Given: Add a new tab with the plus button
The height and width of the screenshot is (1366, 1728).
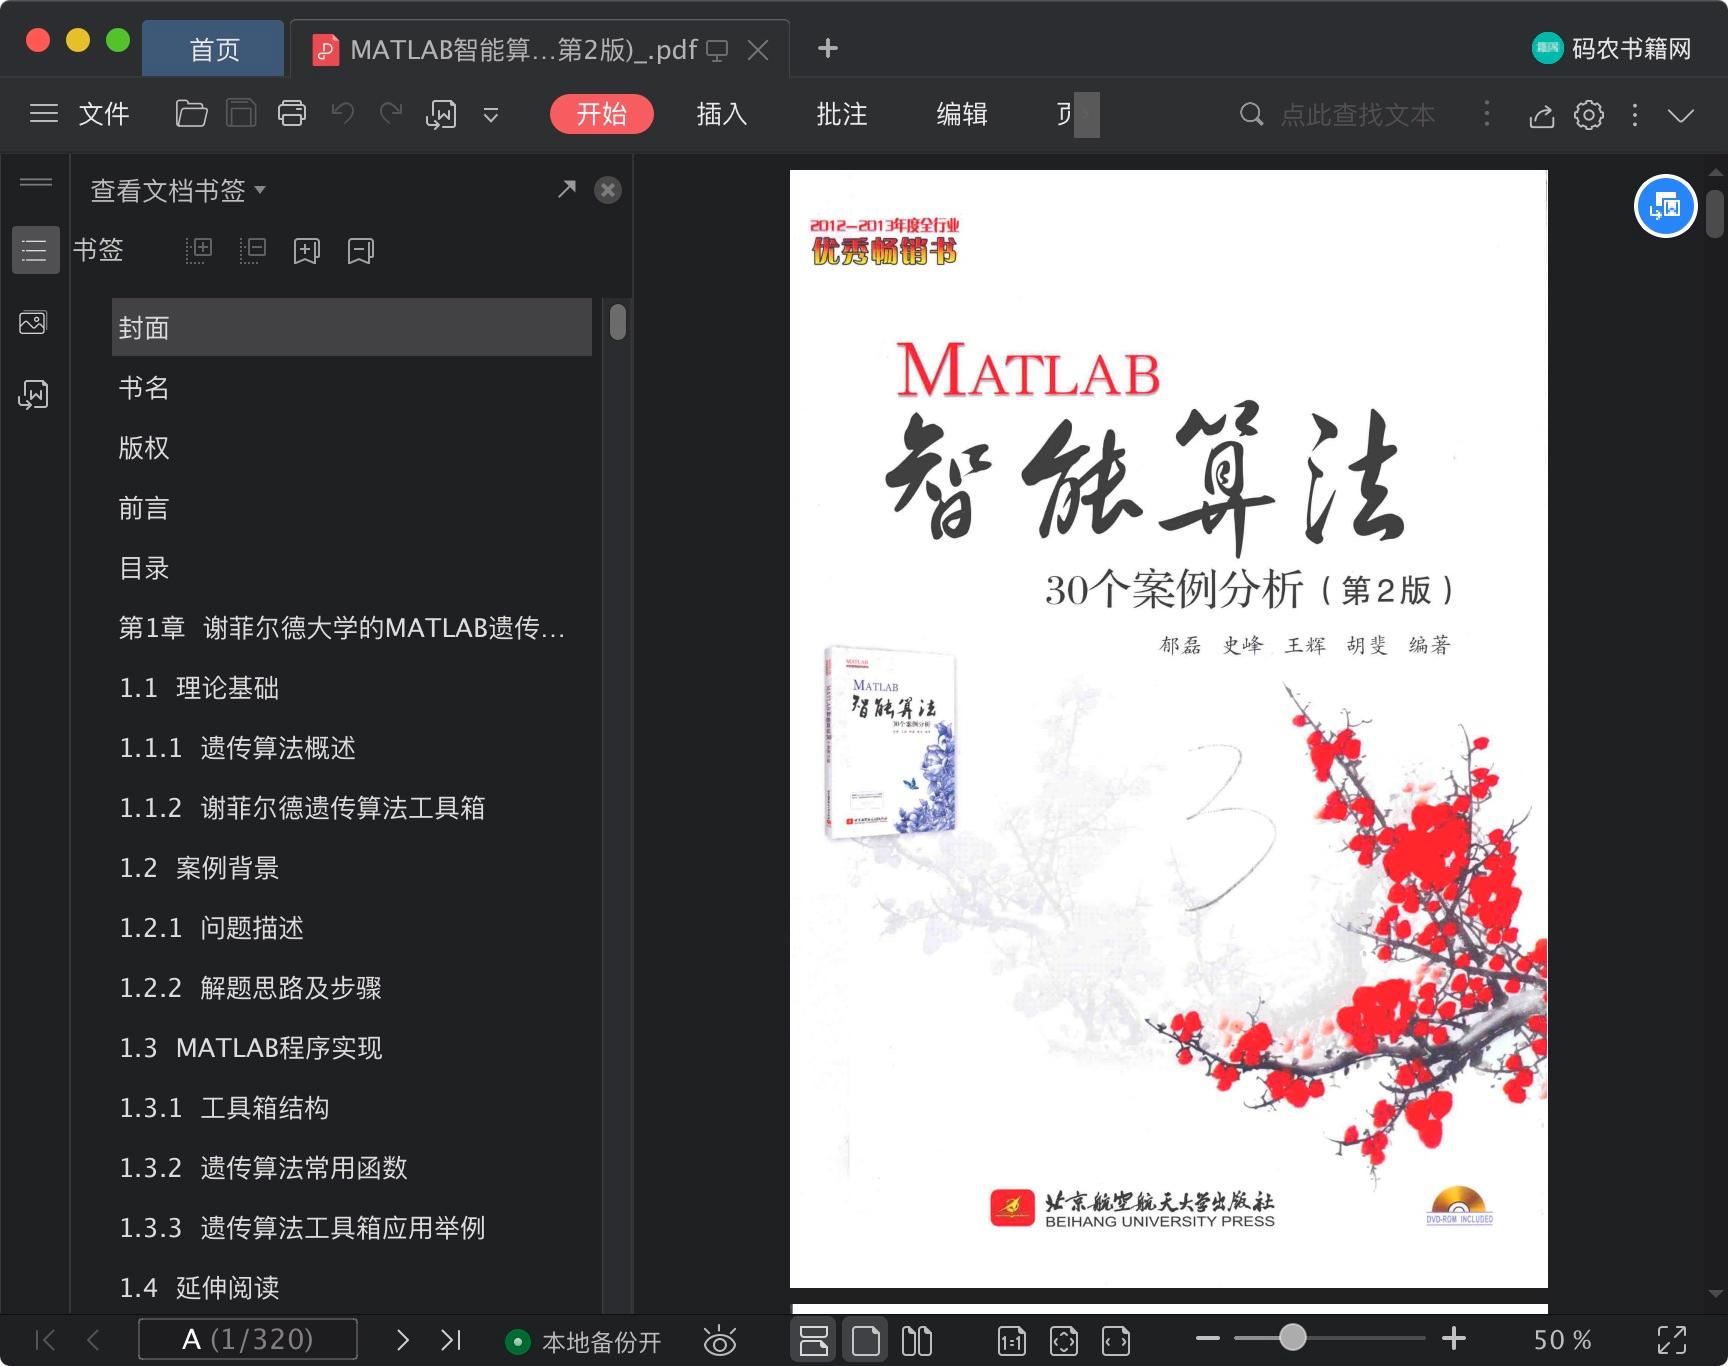Looking at the screenshot, I should click(x=828, y=48).
